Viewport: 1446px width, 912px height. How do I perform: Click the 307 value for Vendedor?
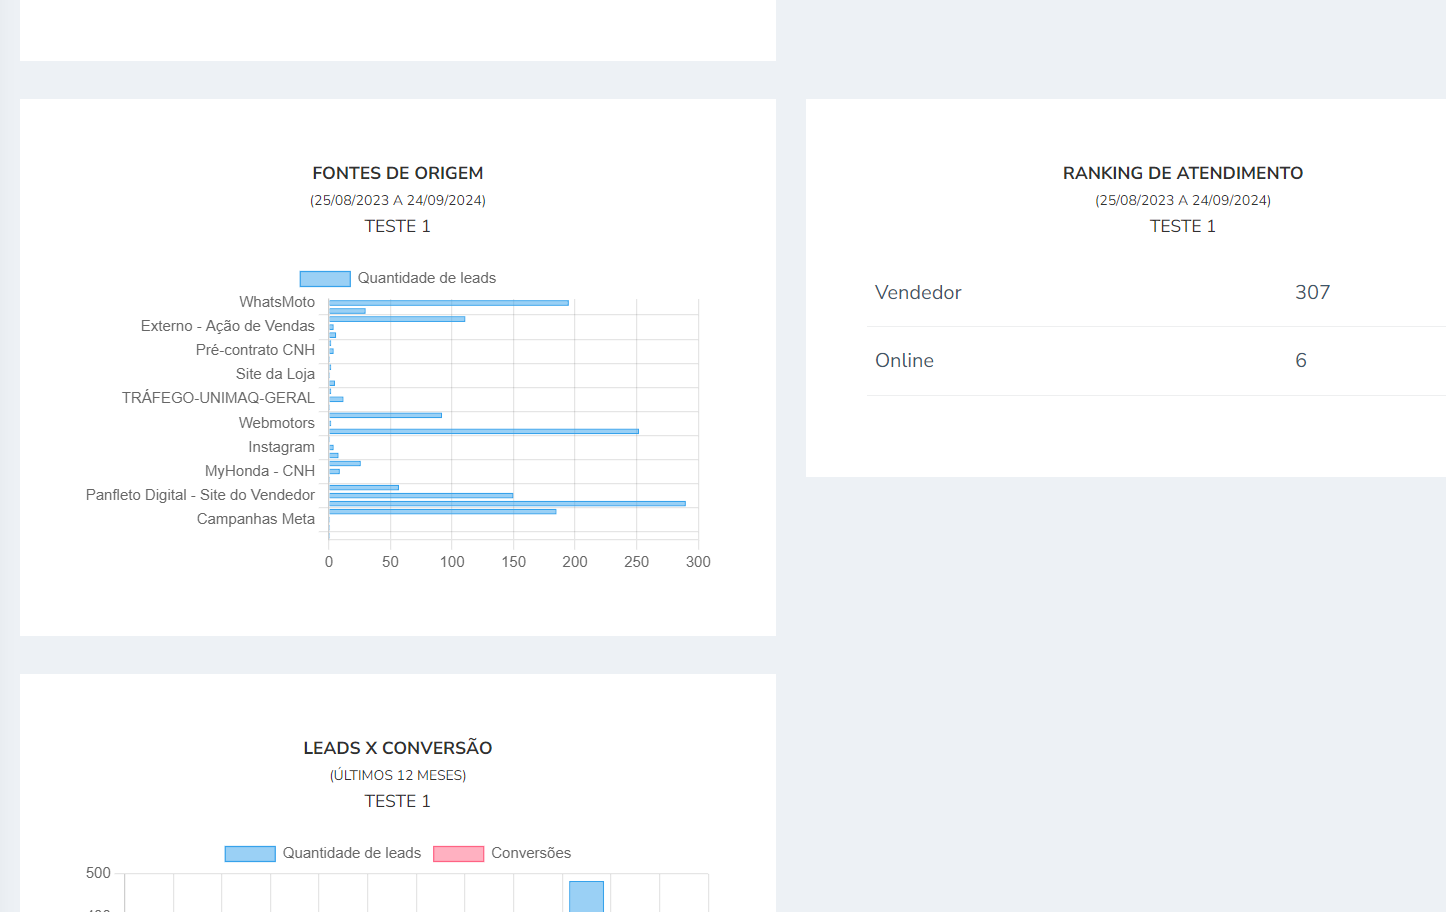pyautogui.click(x=1313, y=292)
